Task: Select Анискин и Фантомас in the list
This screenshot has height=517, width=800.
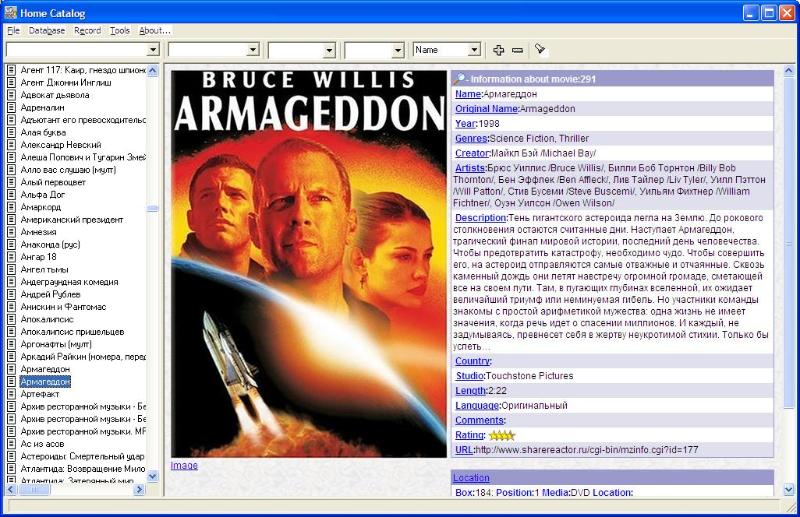Action: coord(63,307)
